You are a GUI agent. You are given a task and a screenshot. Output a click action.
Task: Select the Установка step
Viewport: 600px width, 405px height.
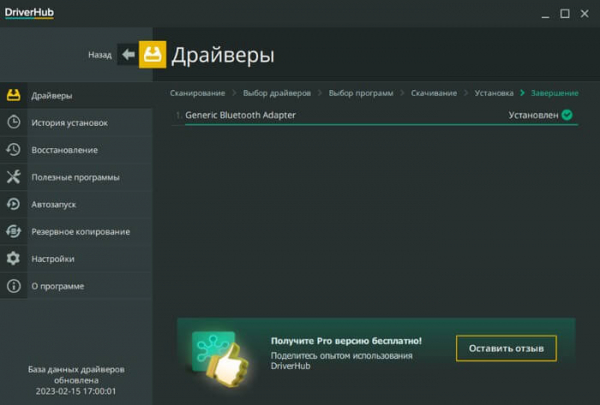[494, 93]
